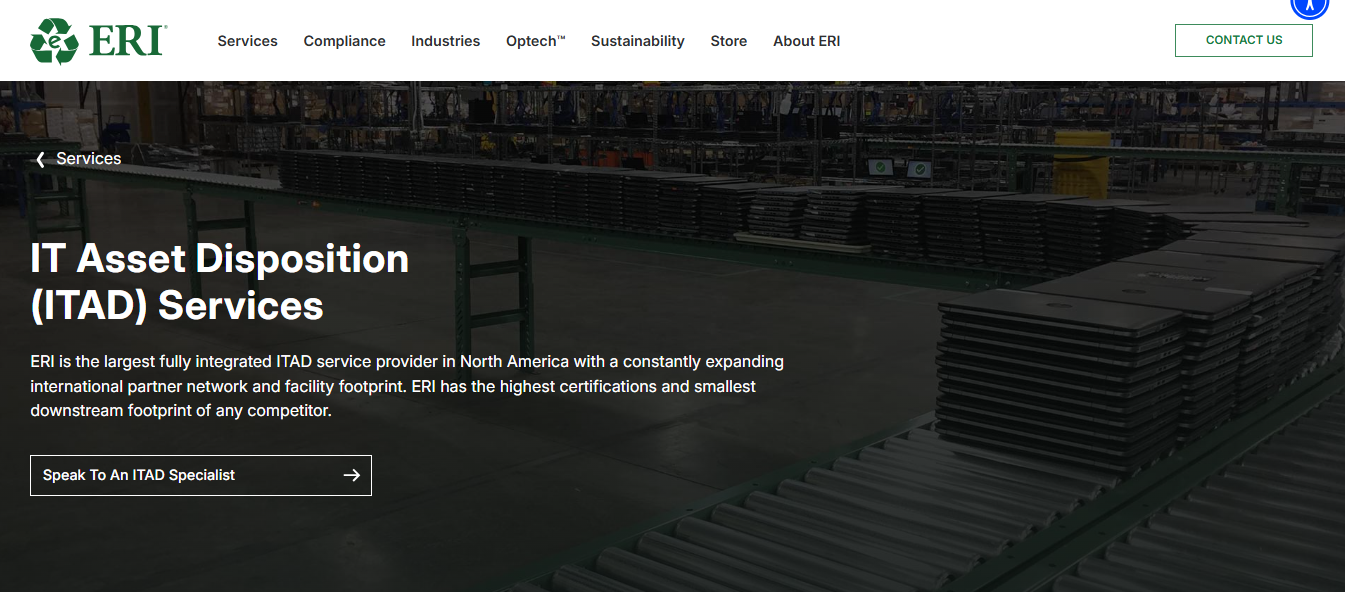The height and width of the screenshot is (592, 1345).
Task: Click Speak To An ITAD Specialist
Action: point(139,475)
